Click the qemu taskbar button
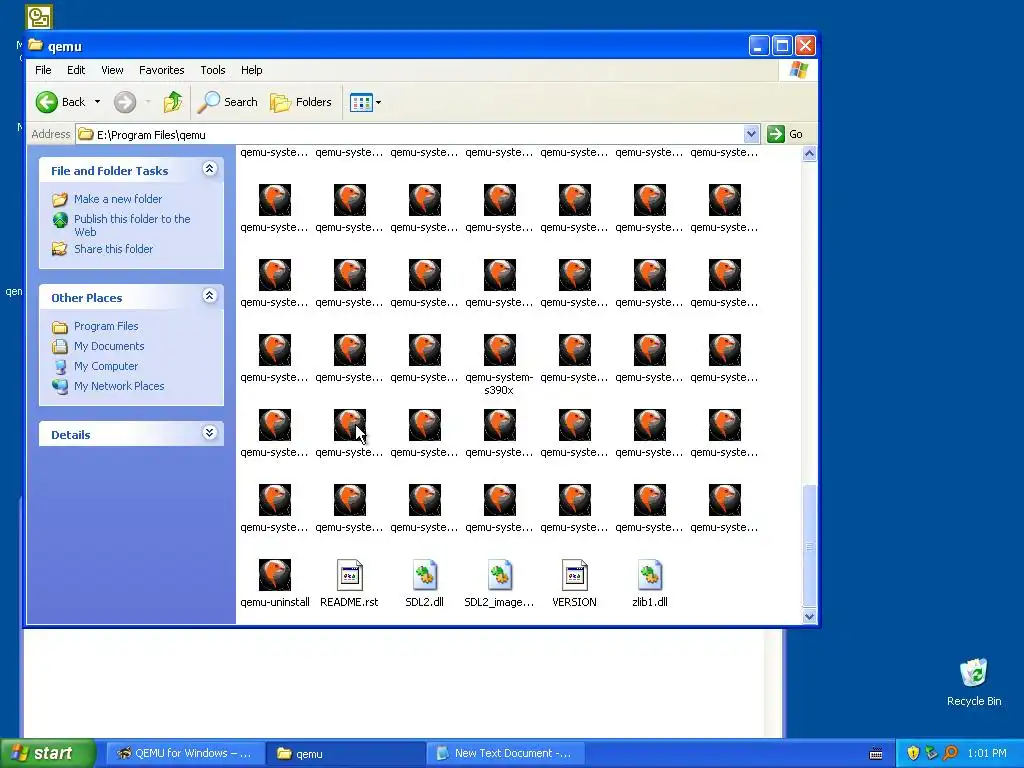 click(x=345, y=753)
